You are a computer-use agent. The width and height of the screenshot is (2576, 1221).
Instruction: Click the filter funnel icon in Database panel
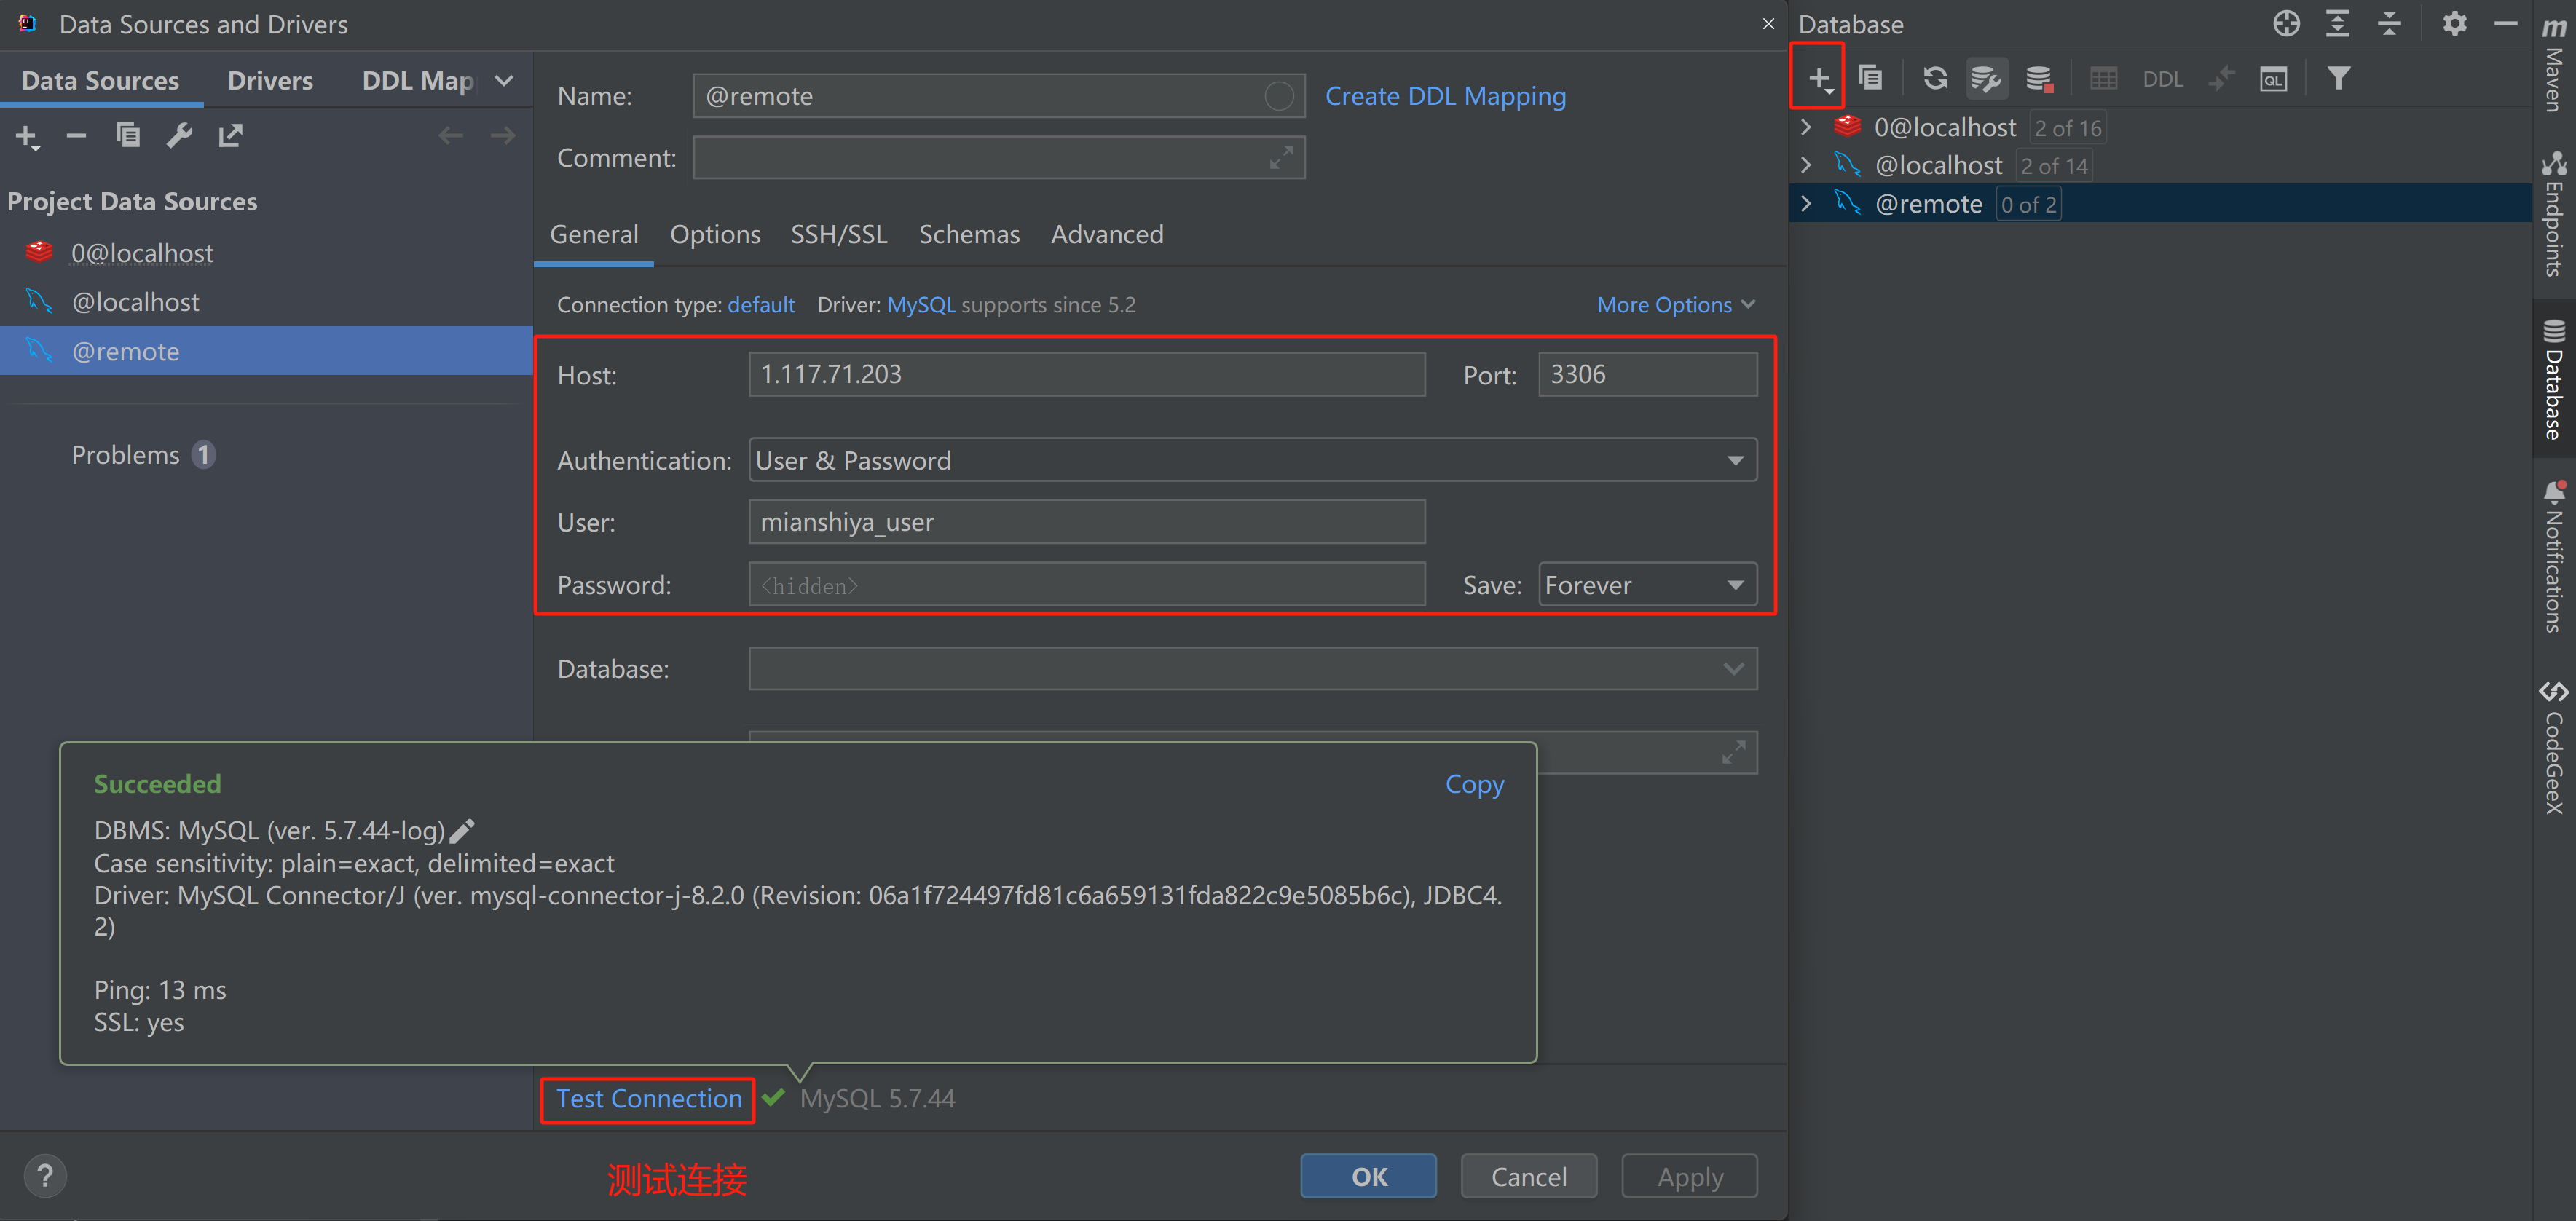click(x=2338, y=78)
